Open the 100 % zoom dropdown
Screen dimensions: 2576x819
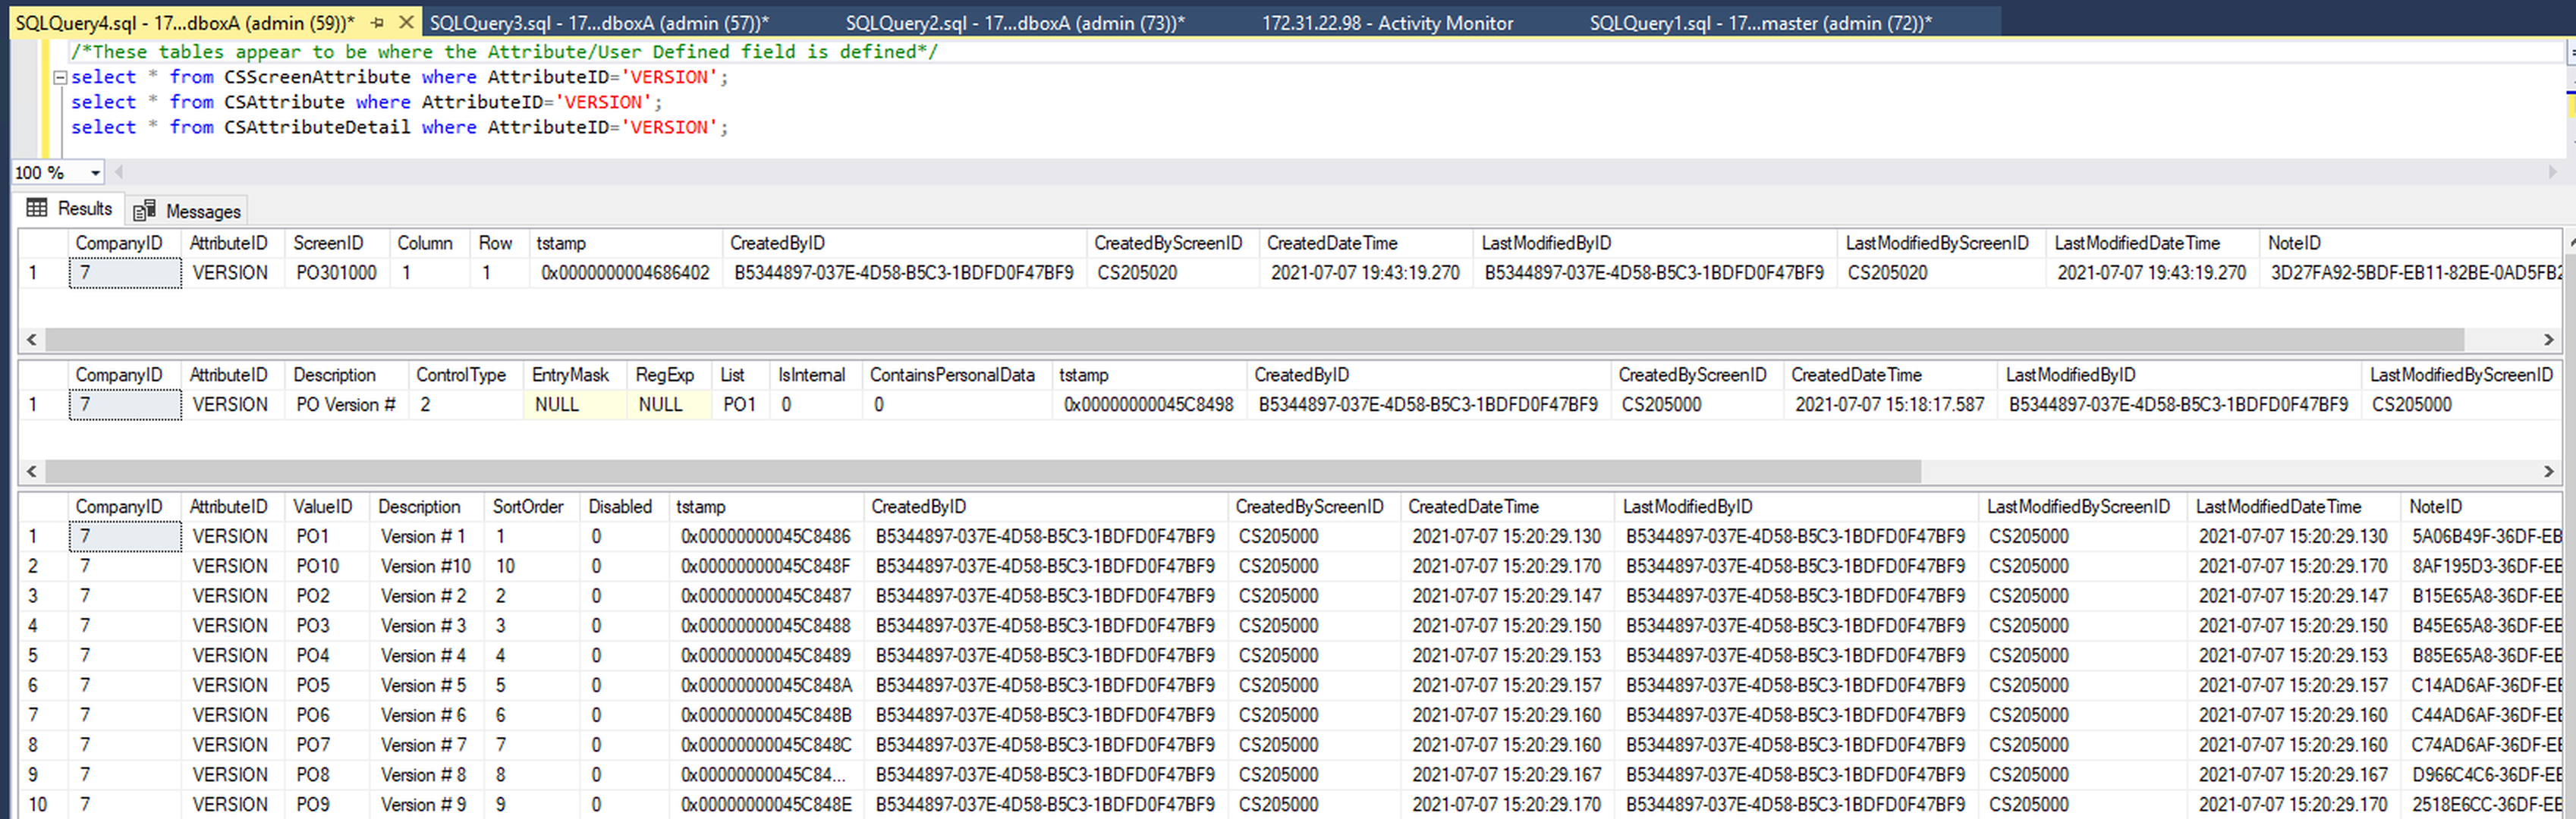[95, 173]
